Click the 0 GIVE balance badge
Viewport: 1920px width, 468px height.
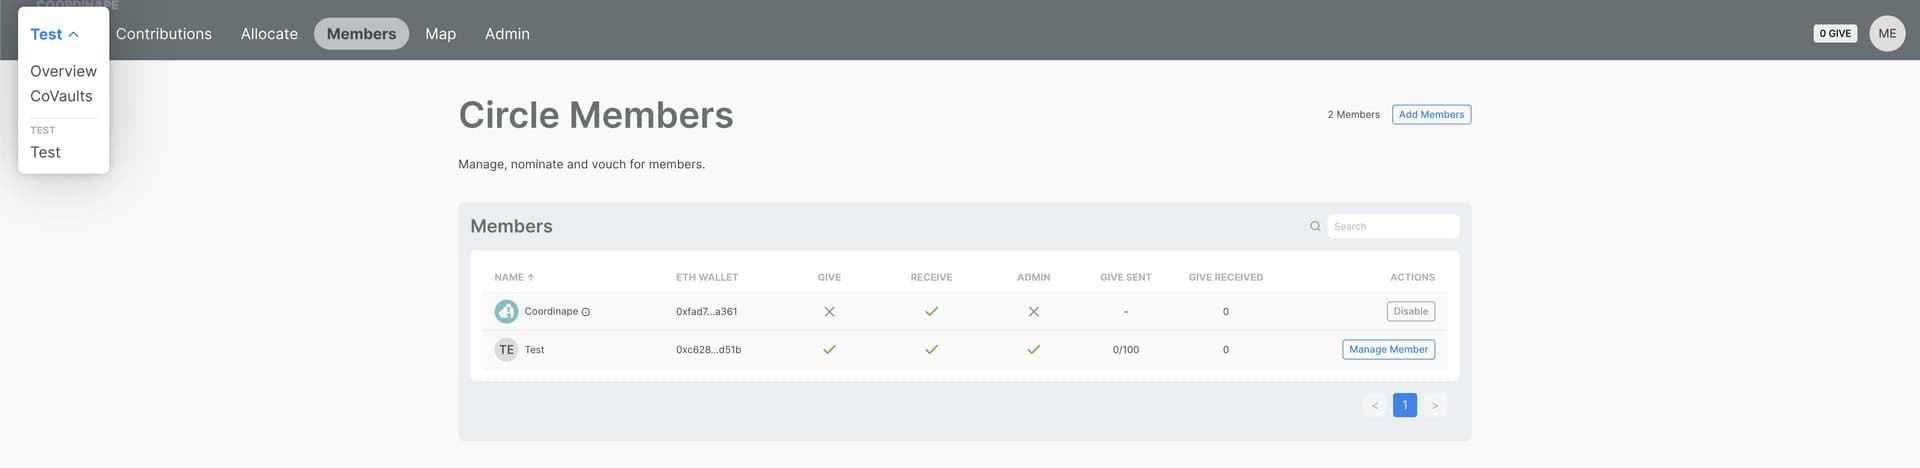[x=1835, y=33]
